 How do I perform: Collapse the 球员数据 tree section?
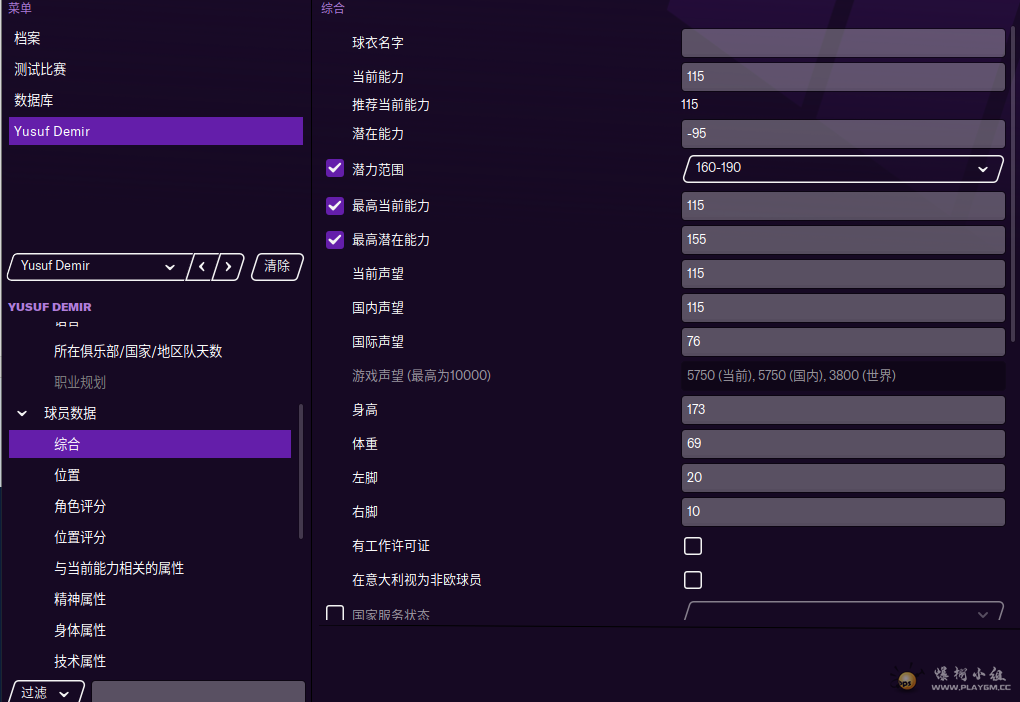[x=22, y=413]
